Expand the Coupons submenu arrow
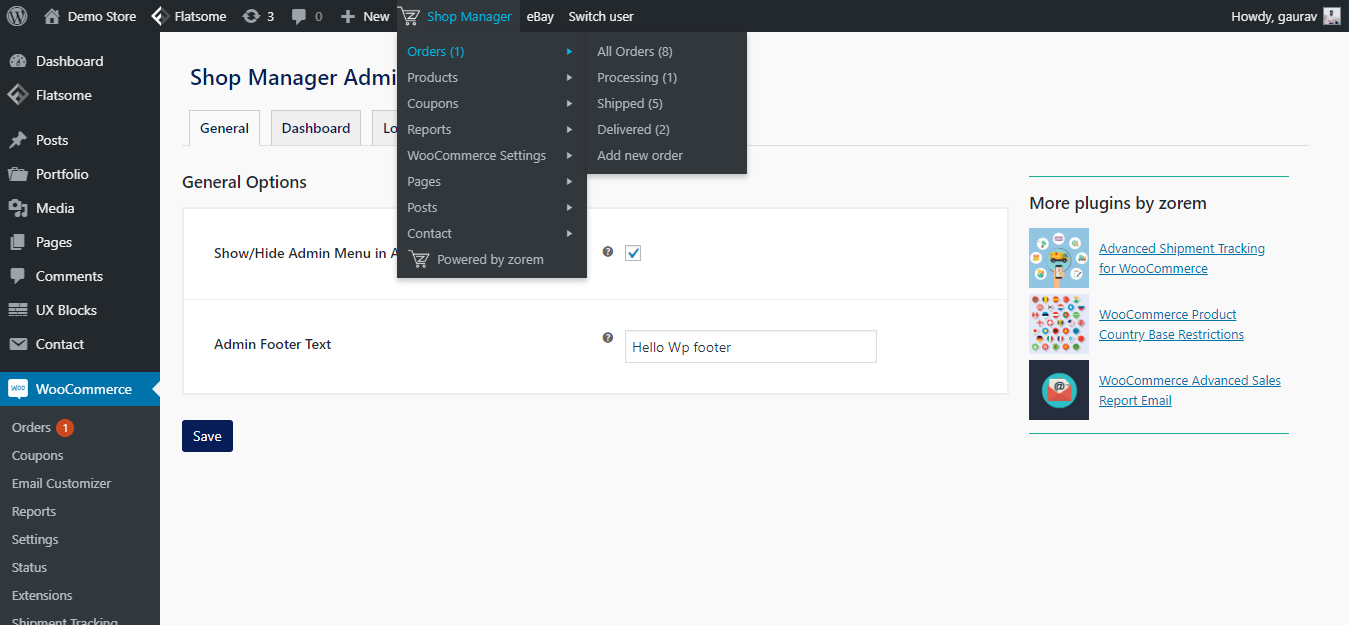 pos(569,103)
